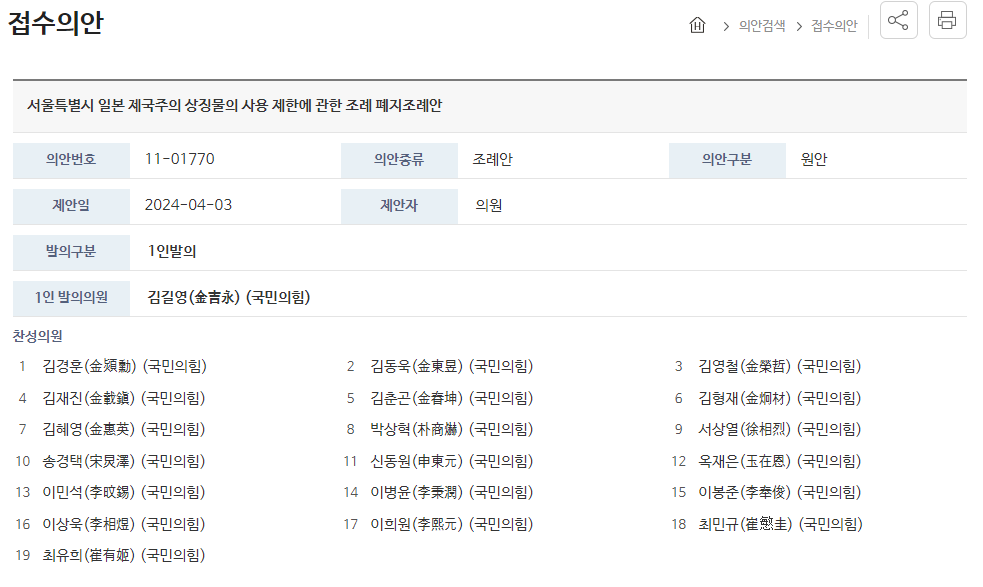The image size is (983, 587).
Task: Click the bill title 폐지조례안 text
Action: pos(408,105)
